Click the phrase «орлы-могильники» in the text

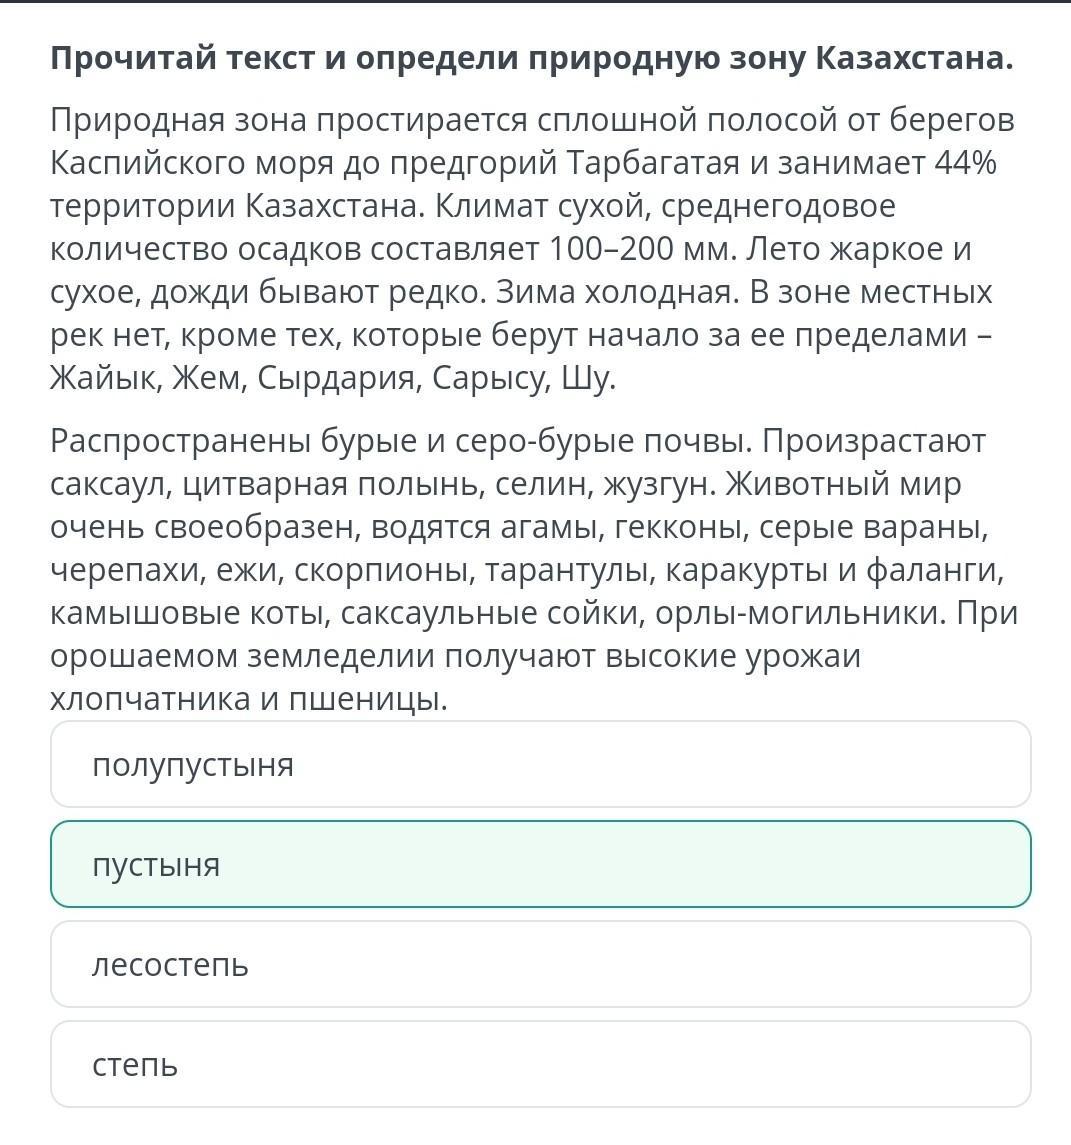(x=799, y=614)
